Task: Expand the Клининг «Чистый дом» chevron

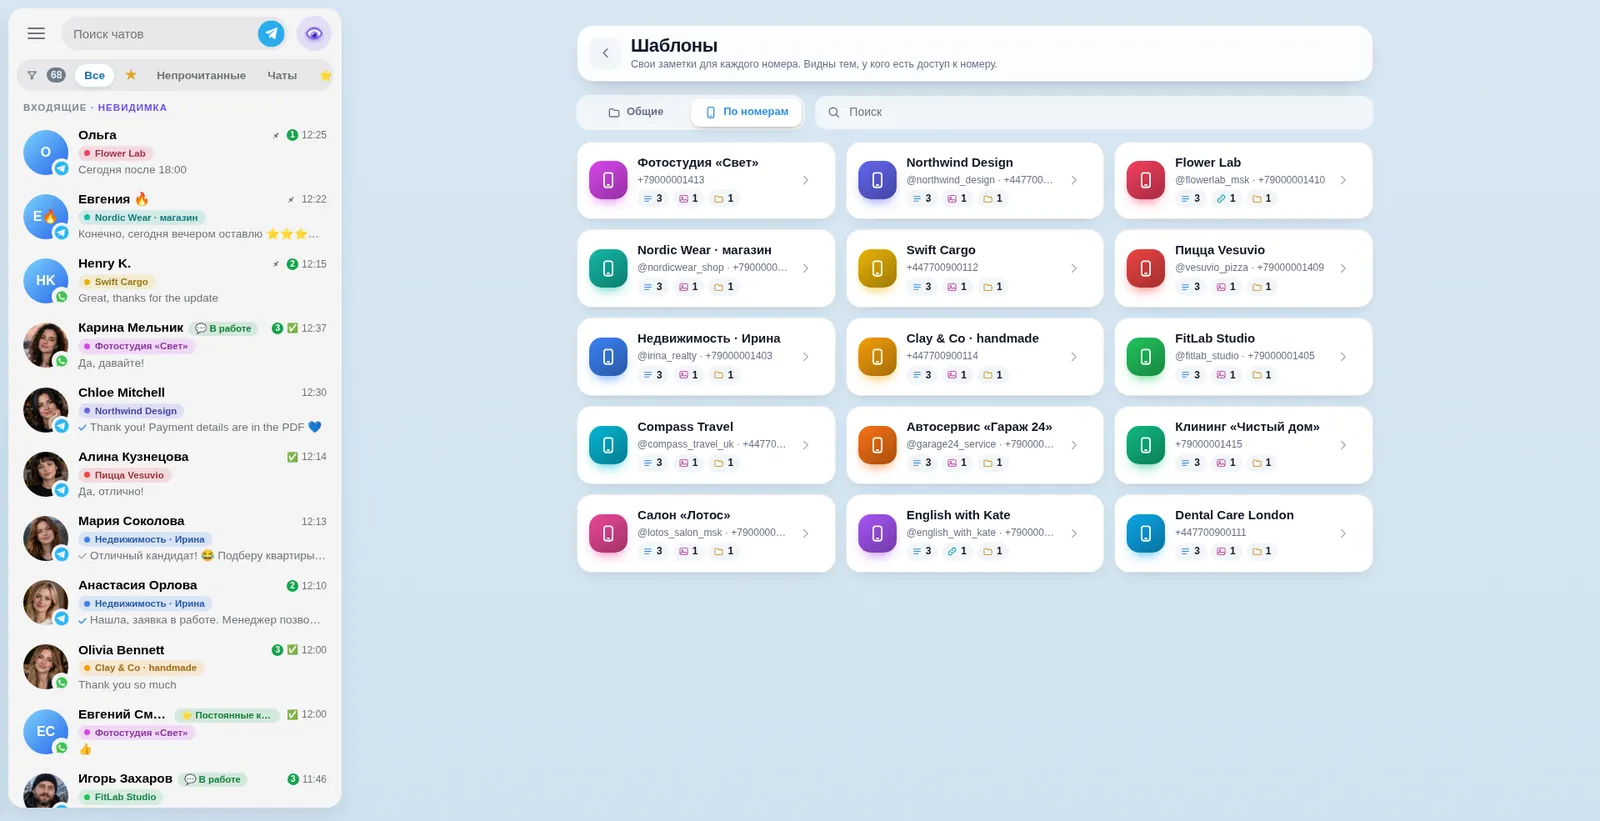Action: (1343, 445)
